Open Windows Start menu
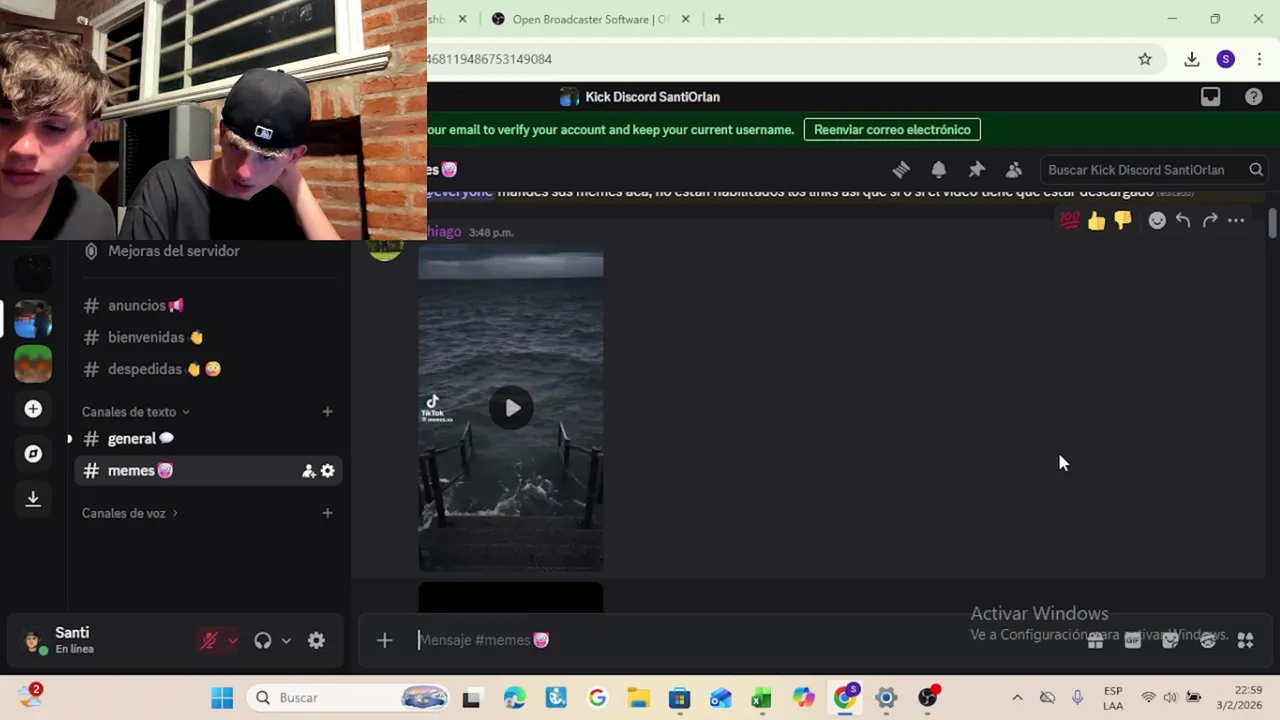Screen dimensions: 1280x720 point(222,698)
